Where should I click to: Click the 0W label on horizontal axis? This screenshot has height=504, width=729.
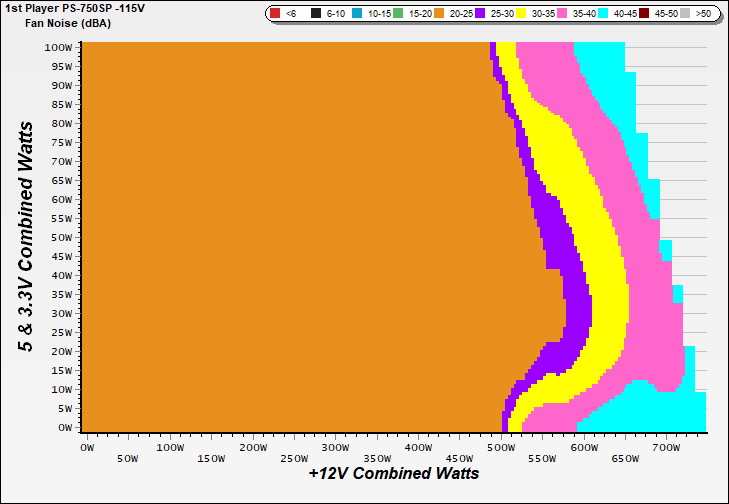pos(86,446)
